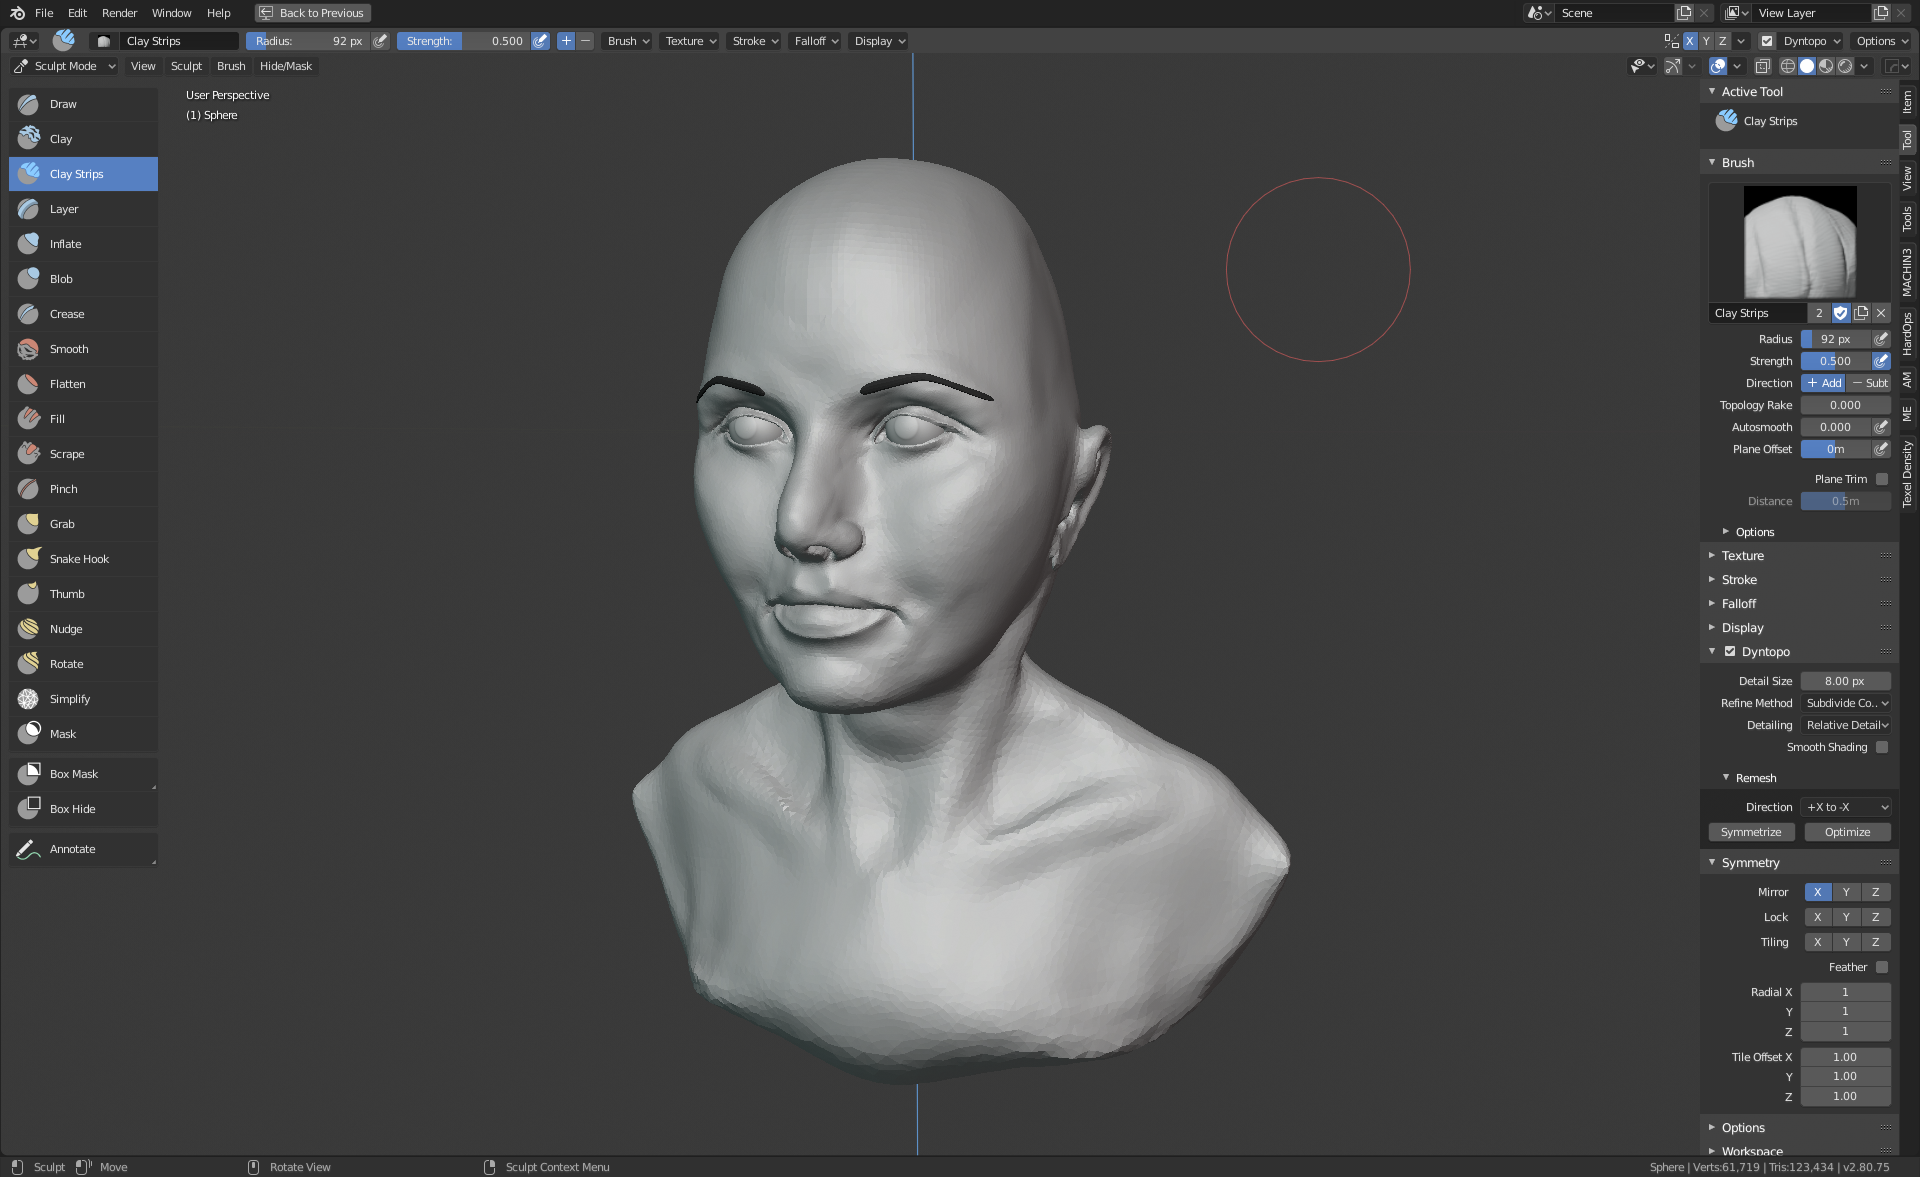The width and height of the screenshot is (1920, 1177).
Task: Choose the Grab brush tool
Action: [62, 524]
